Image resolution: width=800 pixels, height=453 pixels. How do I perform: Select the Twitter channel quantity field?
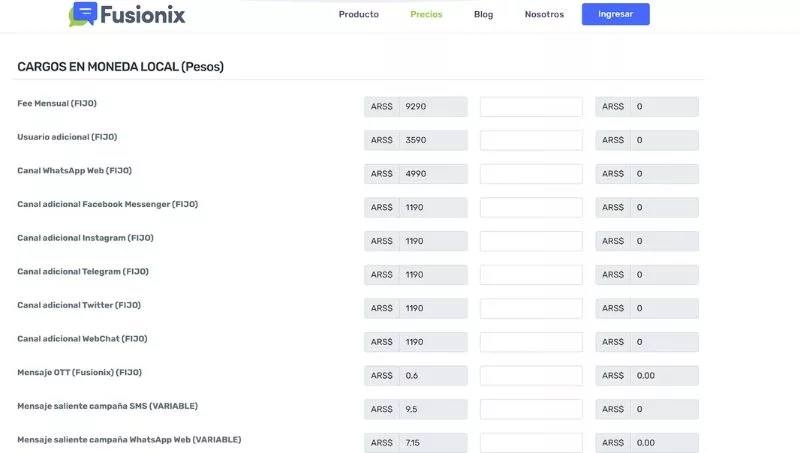point(531,308)
